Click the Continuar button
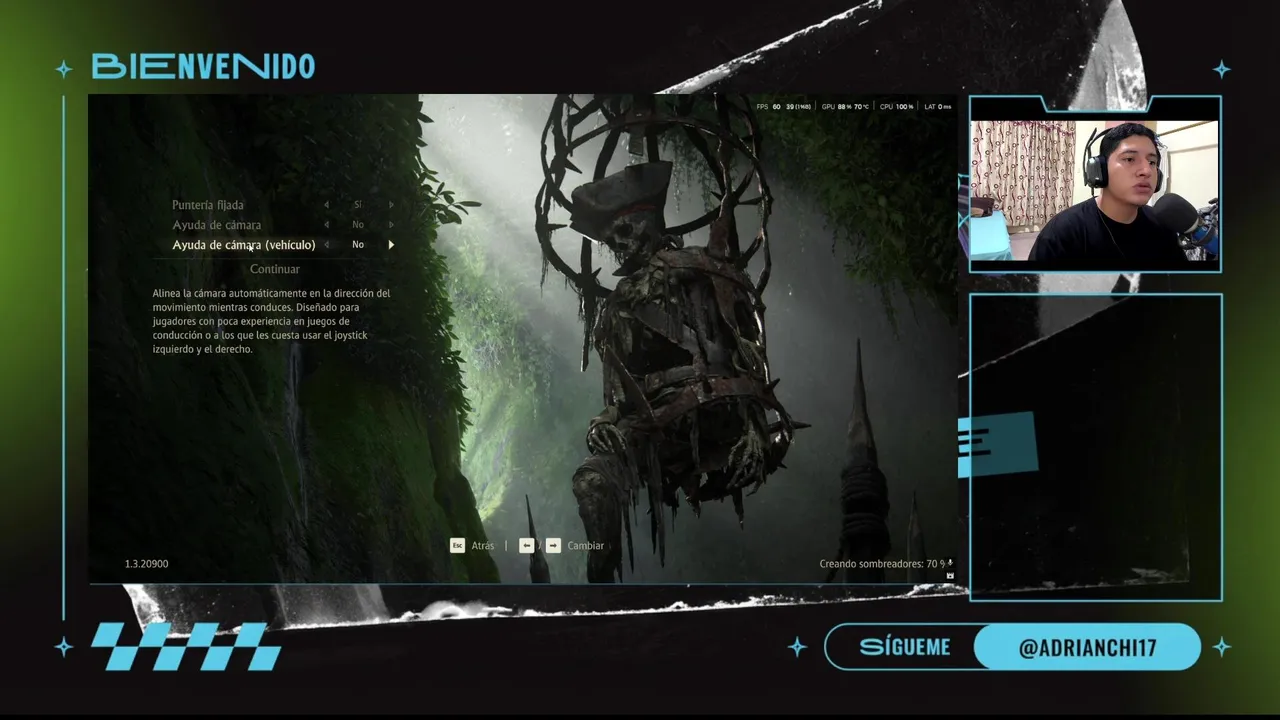This screenshot has height=720, width=1280. tap(275, 269)
